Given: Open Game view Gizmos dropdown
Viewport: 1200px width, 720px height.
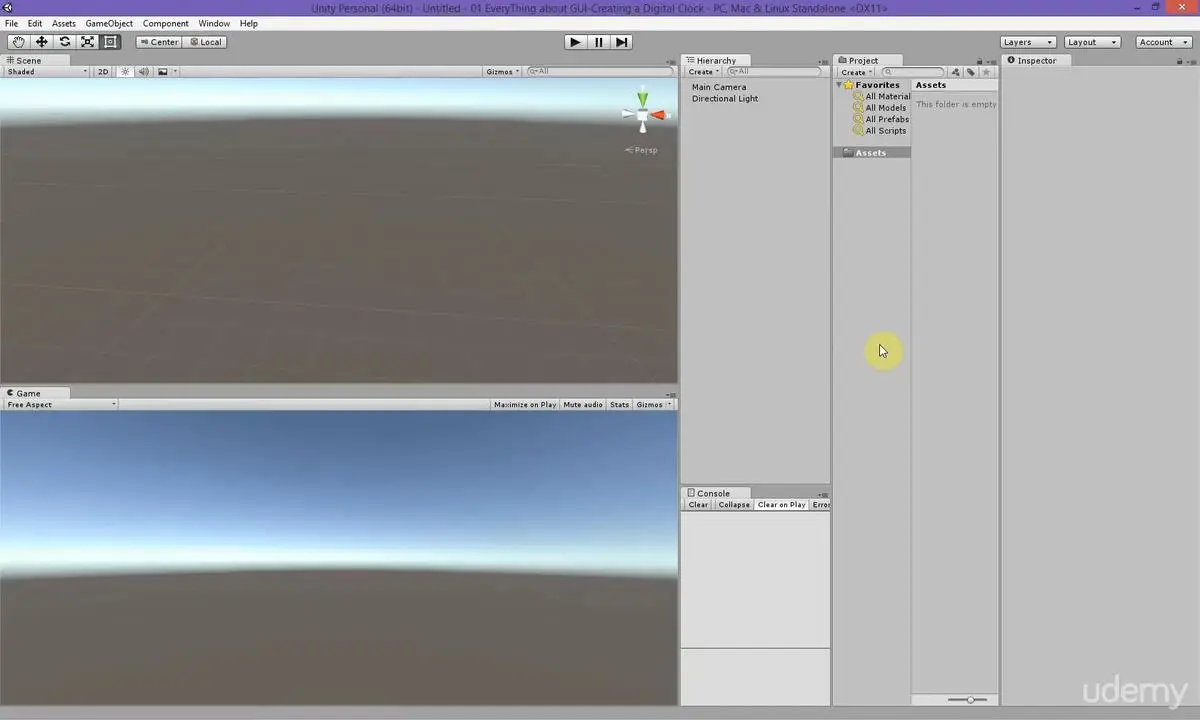Looking at the screenshot, I should (653, 405).
